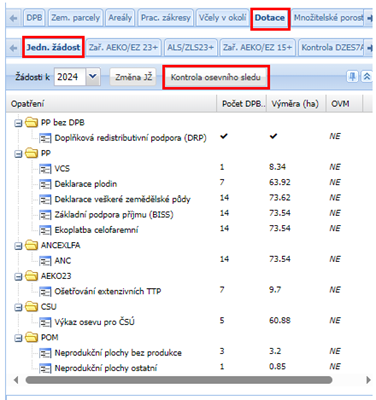
Task: Collapse the CSU folder node
Action: 18,307
